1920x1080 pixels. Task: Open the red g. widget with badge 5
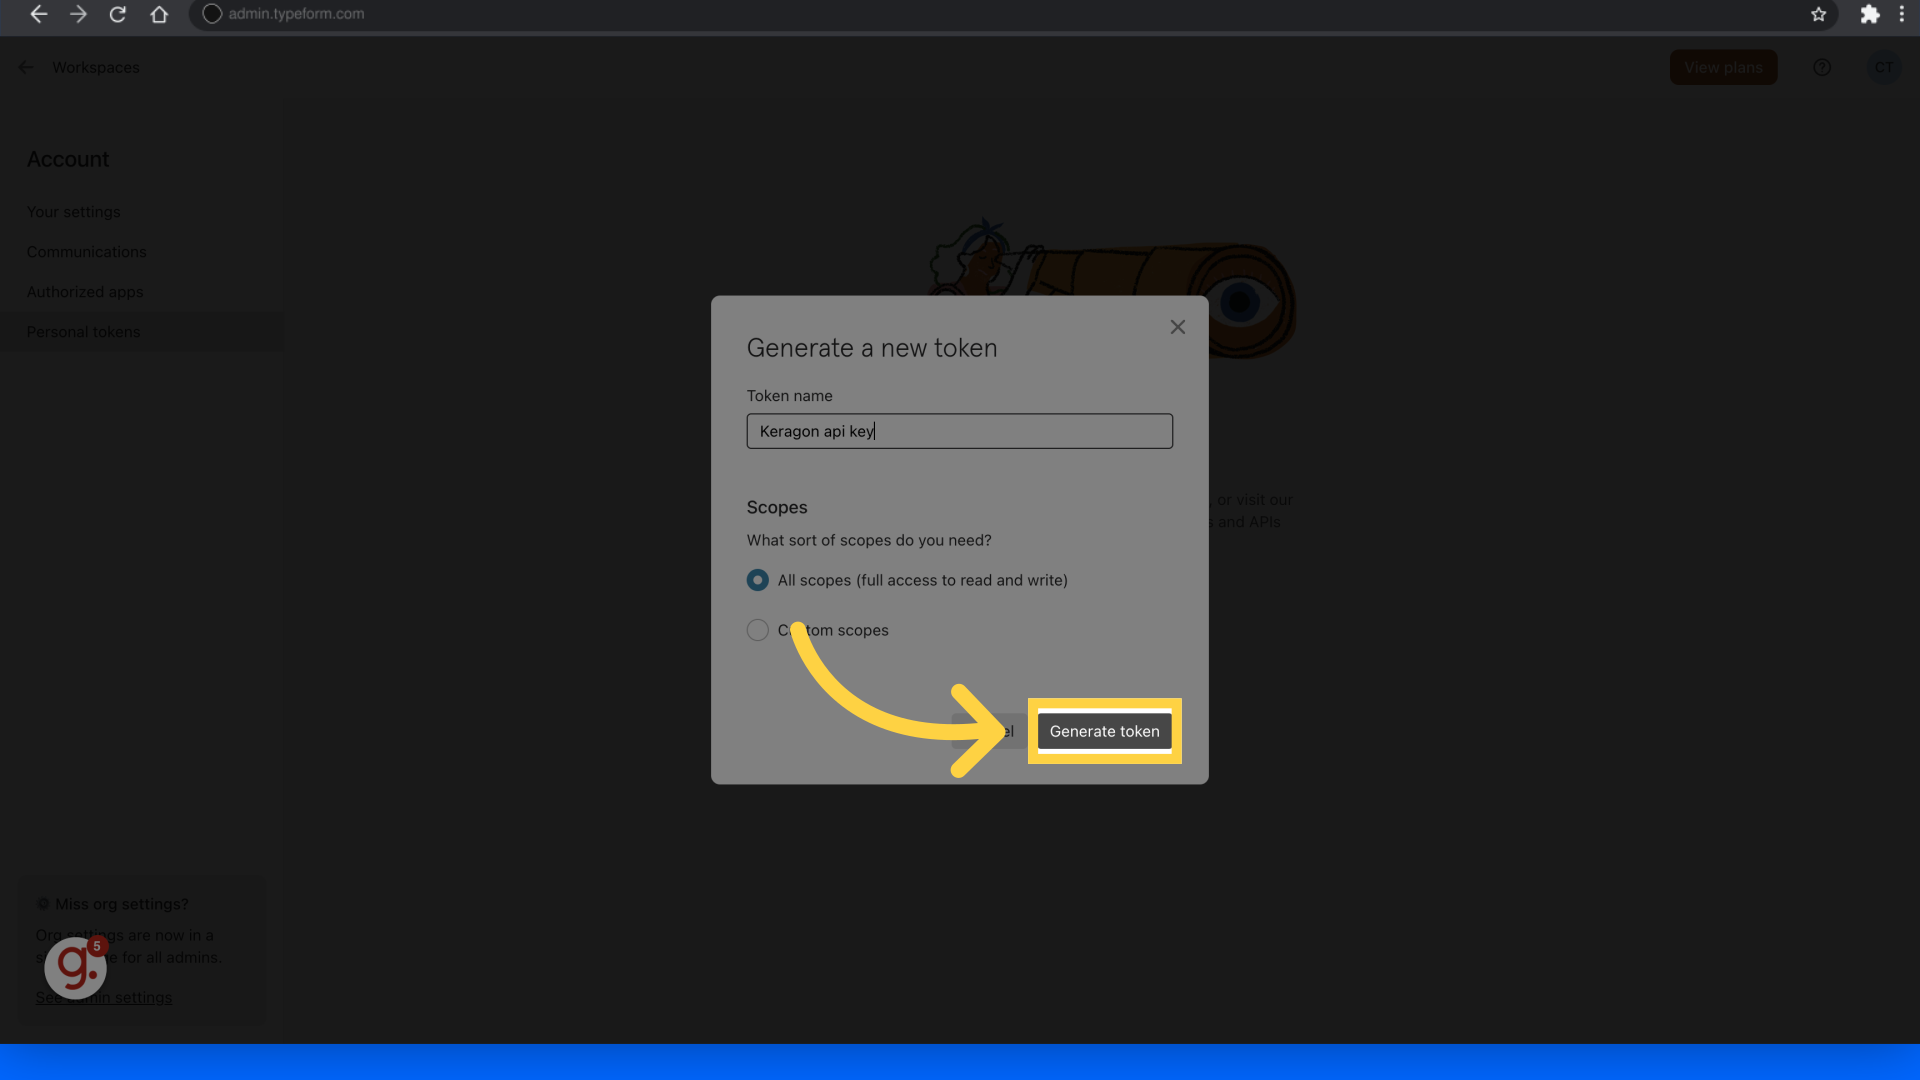tap(76, 967)
